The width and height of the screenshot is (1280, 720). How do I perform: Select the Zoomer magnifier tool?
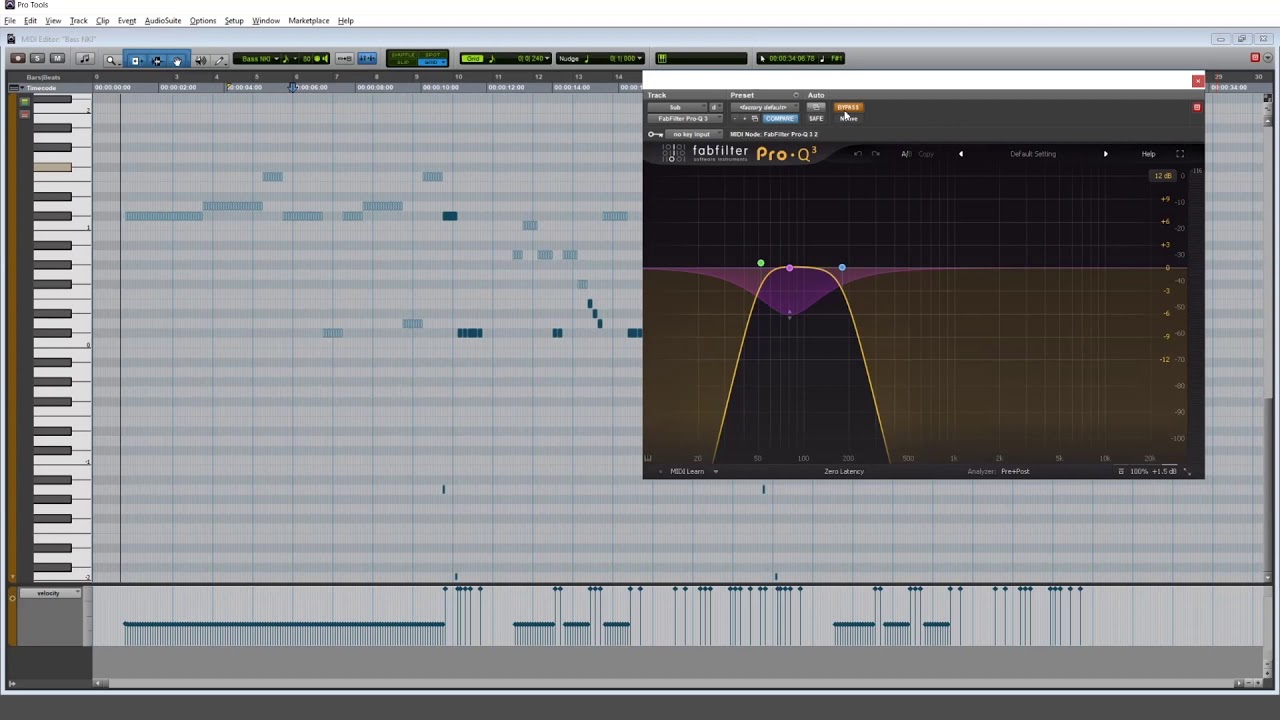[111, 60]
